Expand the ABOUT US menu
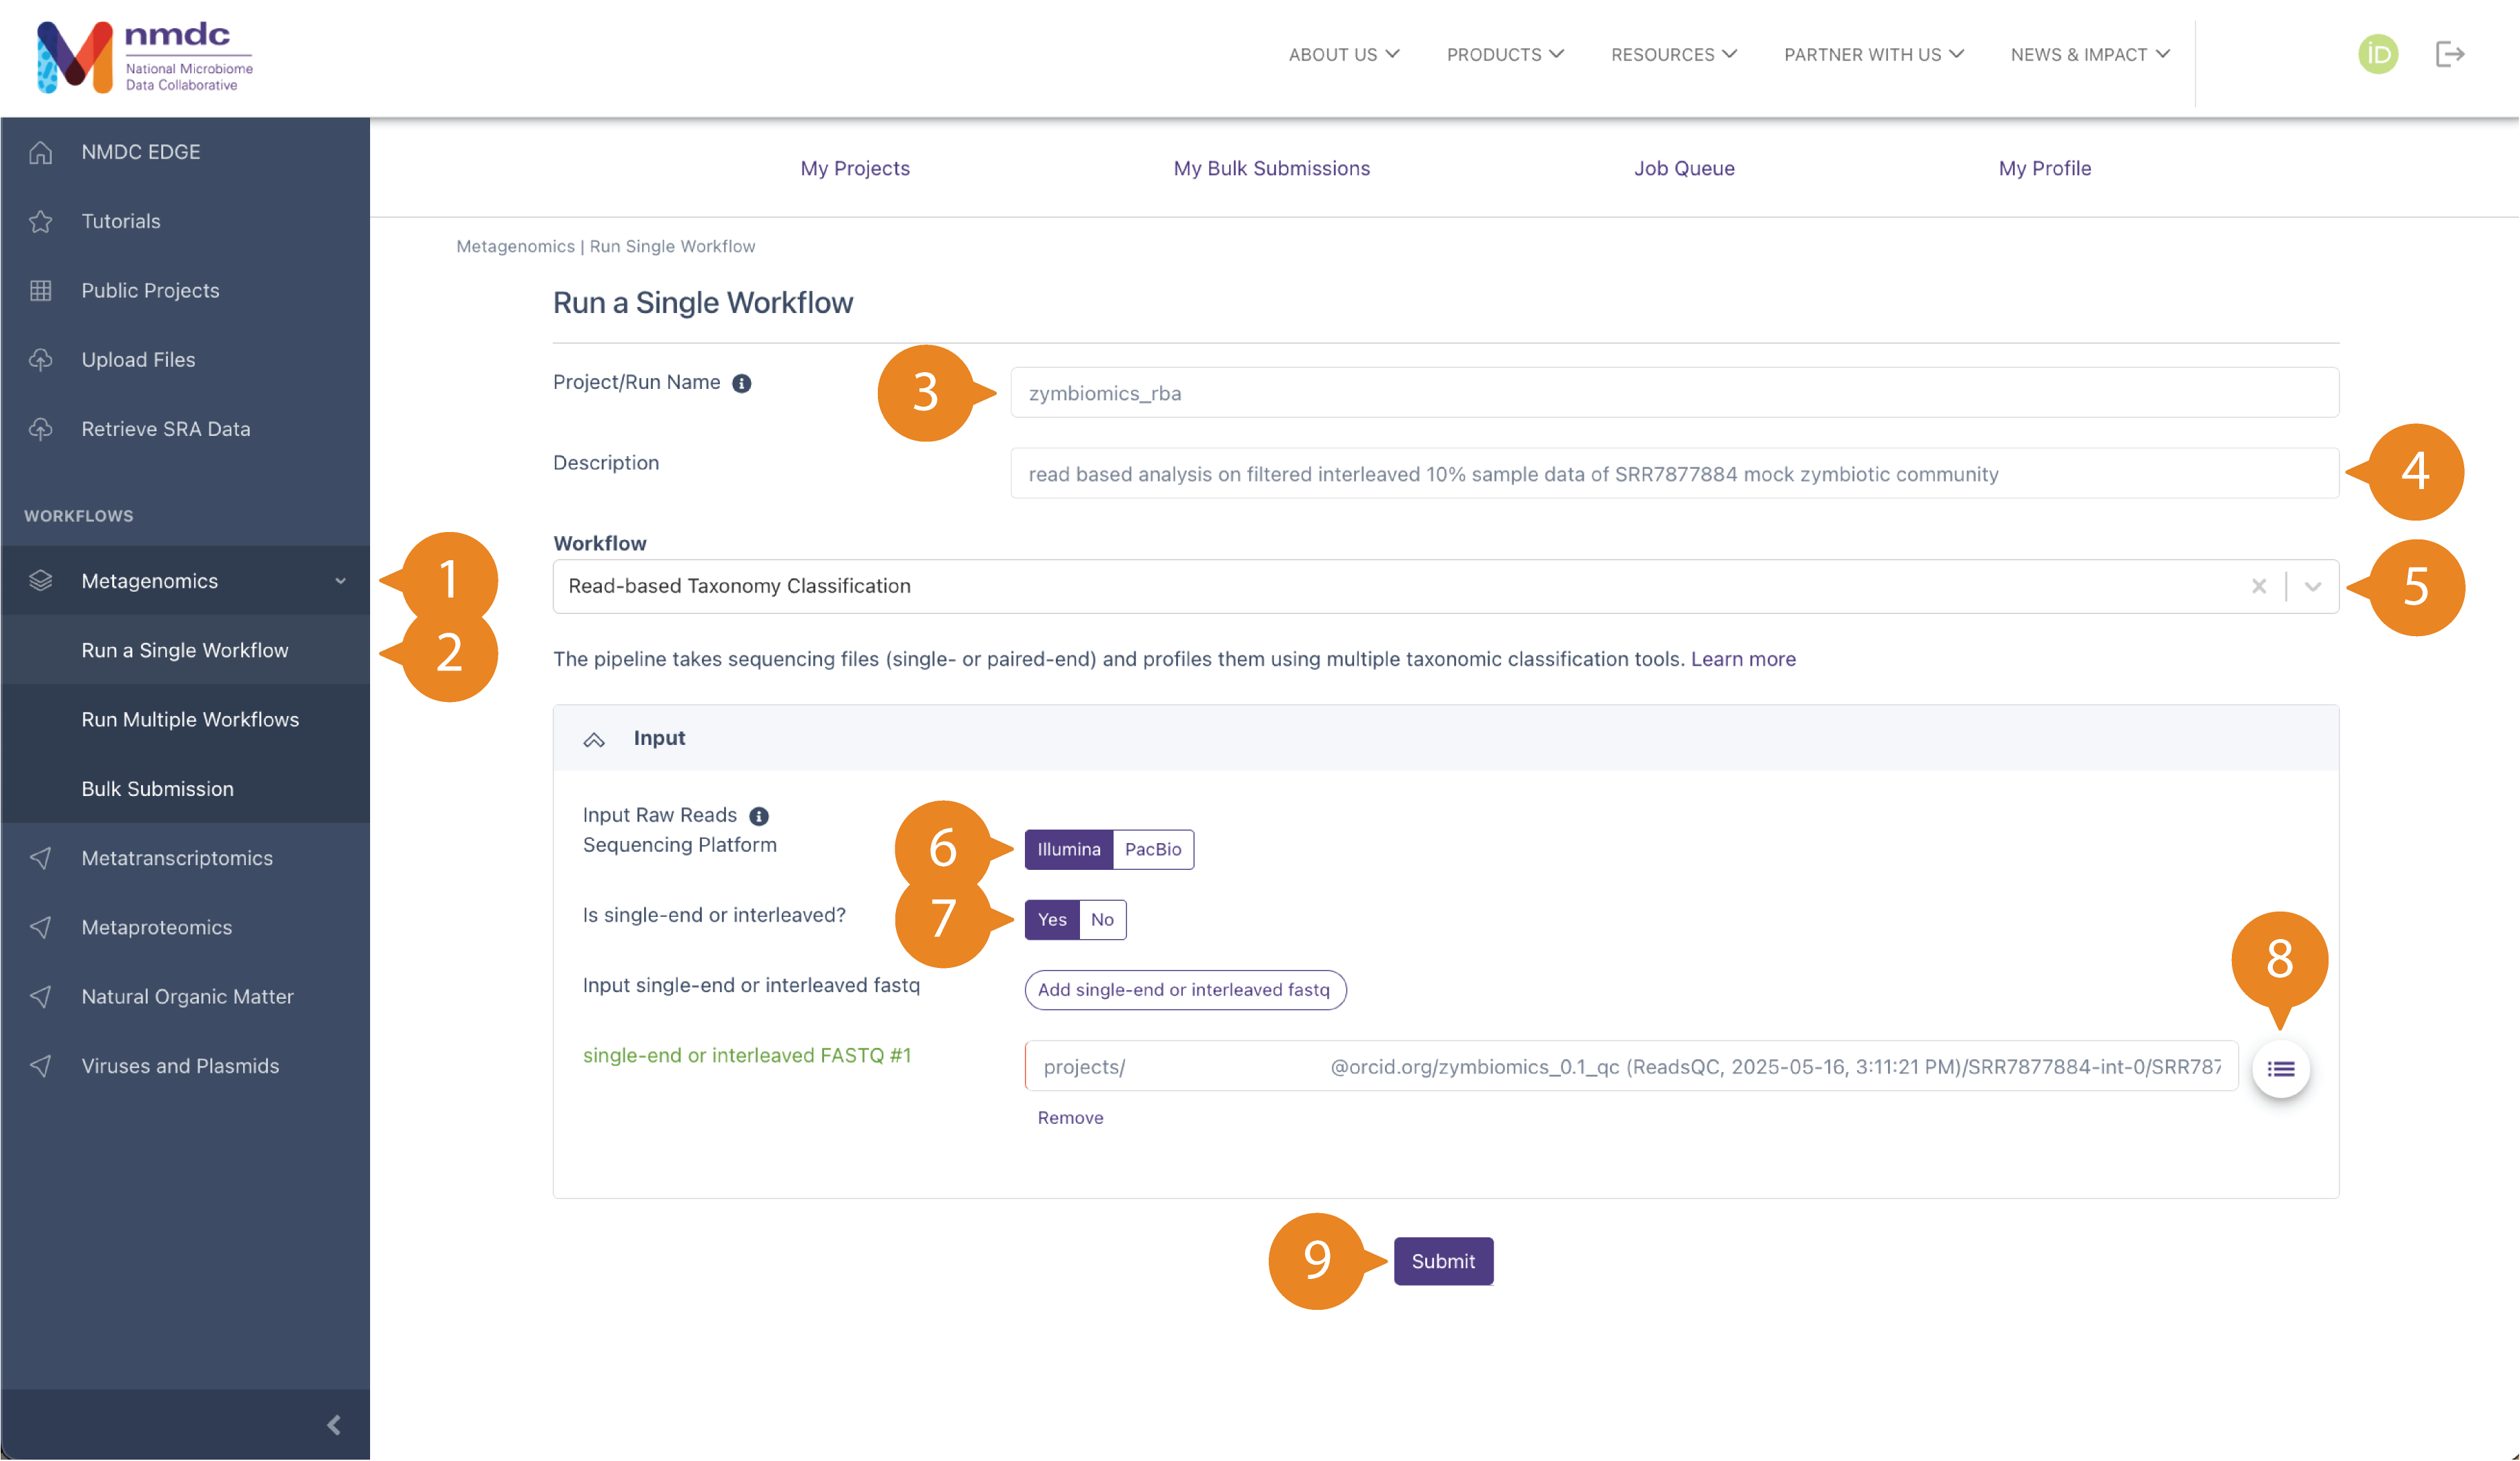2520x1461 pixels. click(x=1343, y=55)
